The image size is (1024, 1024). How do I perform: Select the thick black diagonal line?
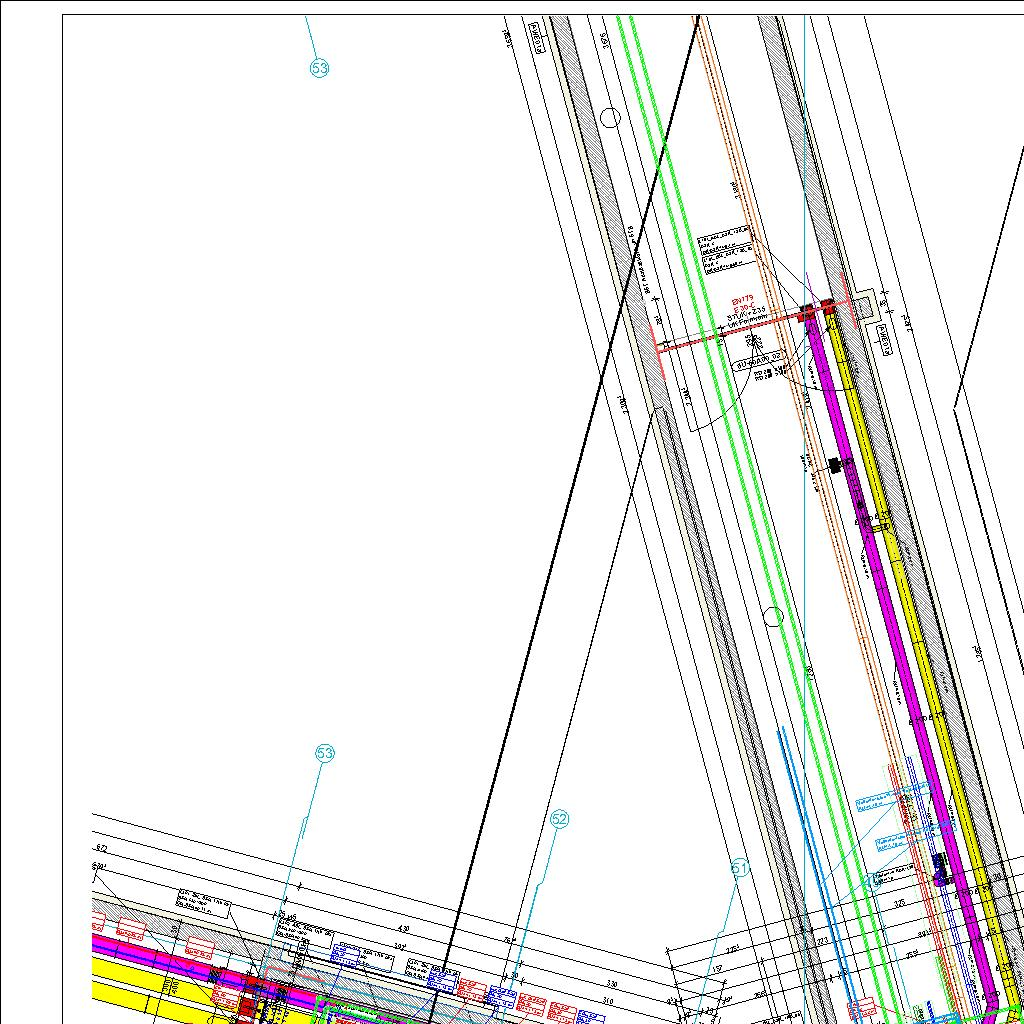point(570,500)
